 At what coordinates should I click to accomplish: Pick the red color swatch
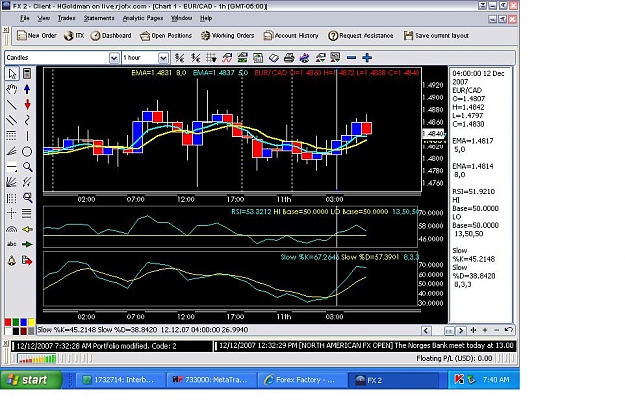[x=8, y=322]
